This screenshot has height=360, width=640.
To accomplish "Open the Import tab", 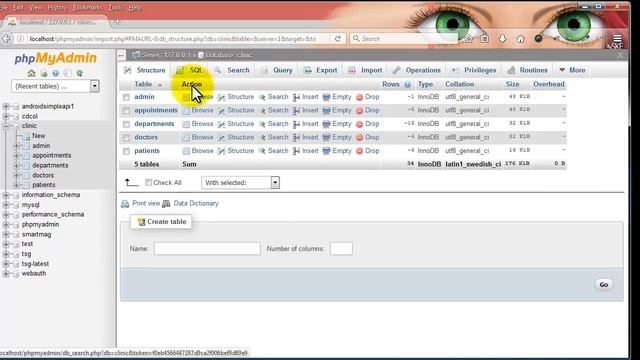I will click(x=365, y=70).
